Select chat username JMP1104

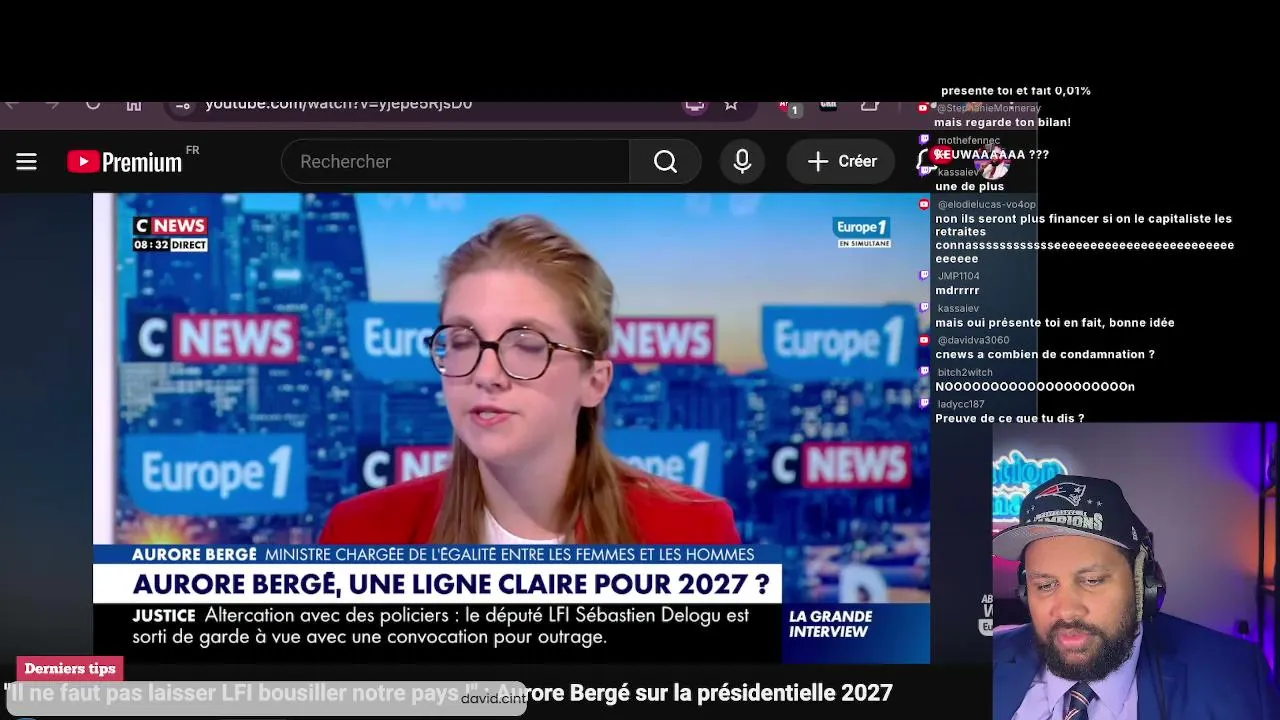pos(958,276)
